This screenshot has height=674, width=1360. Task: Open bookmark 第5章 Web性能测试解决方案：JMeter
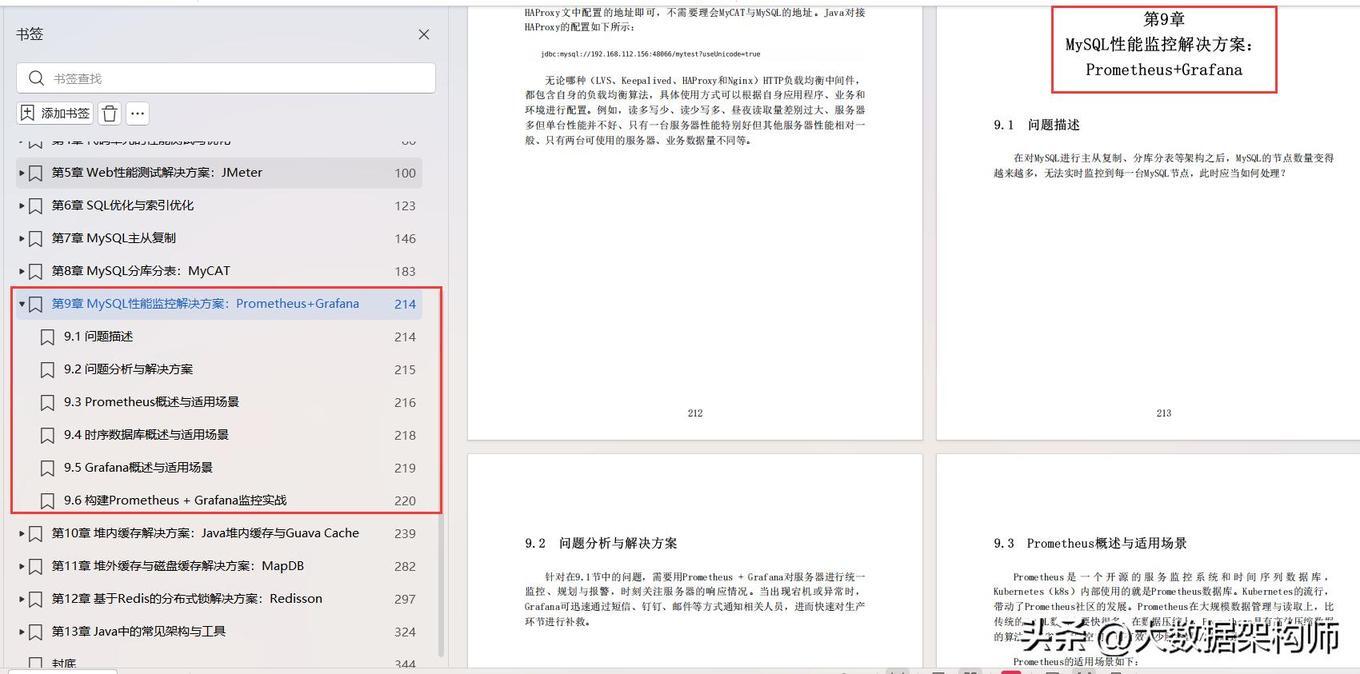pyautogui.click(x=157, y=173)
